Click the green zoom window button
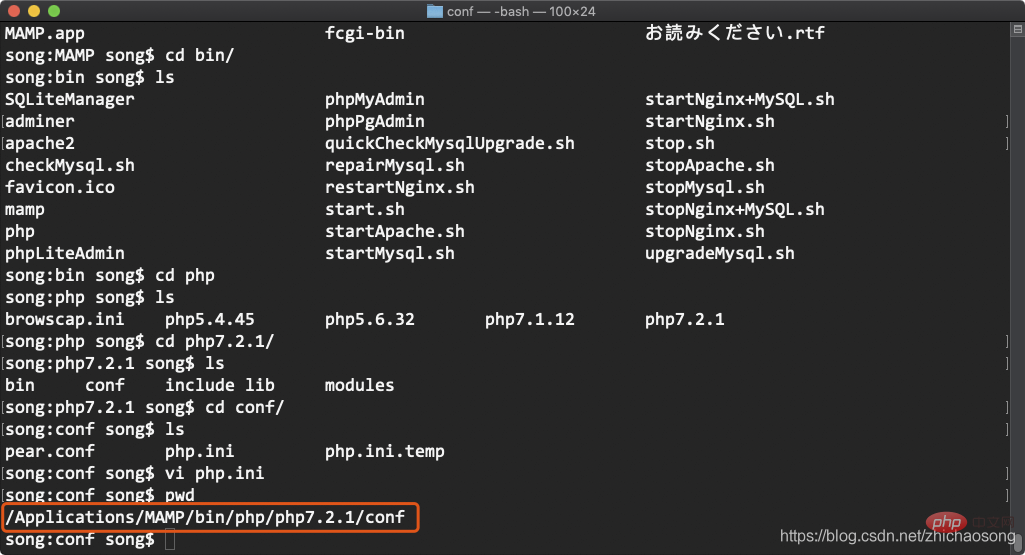 pos(54,10)
